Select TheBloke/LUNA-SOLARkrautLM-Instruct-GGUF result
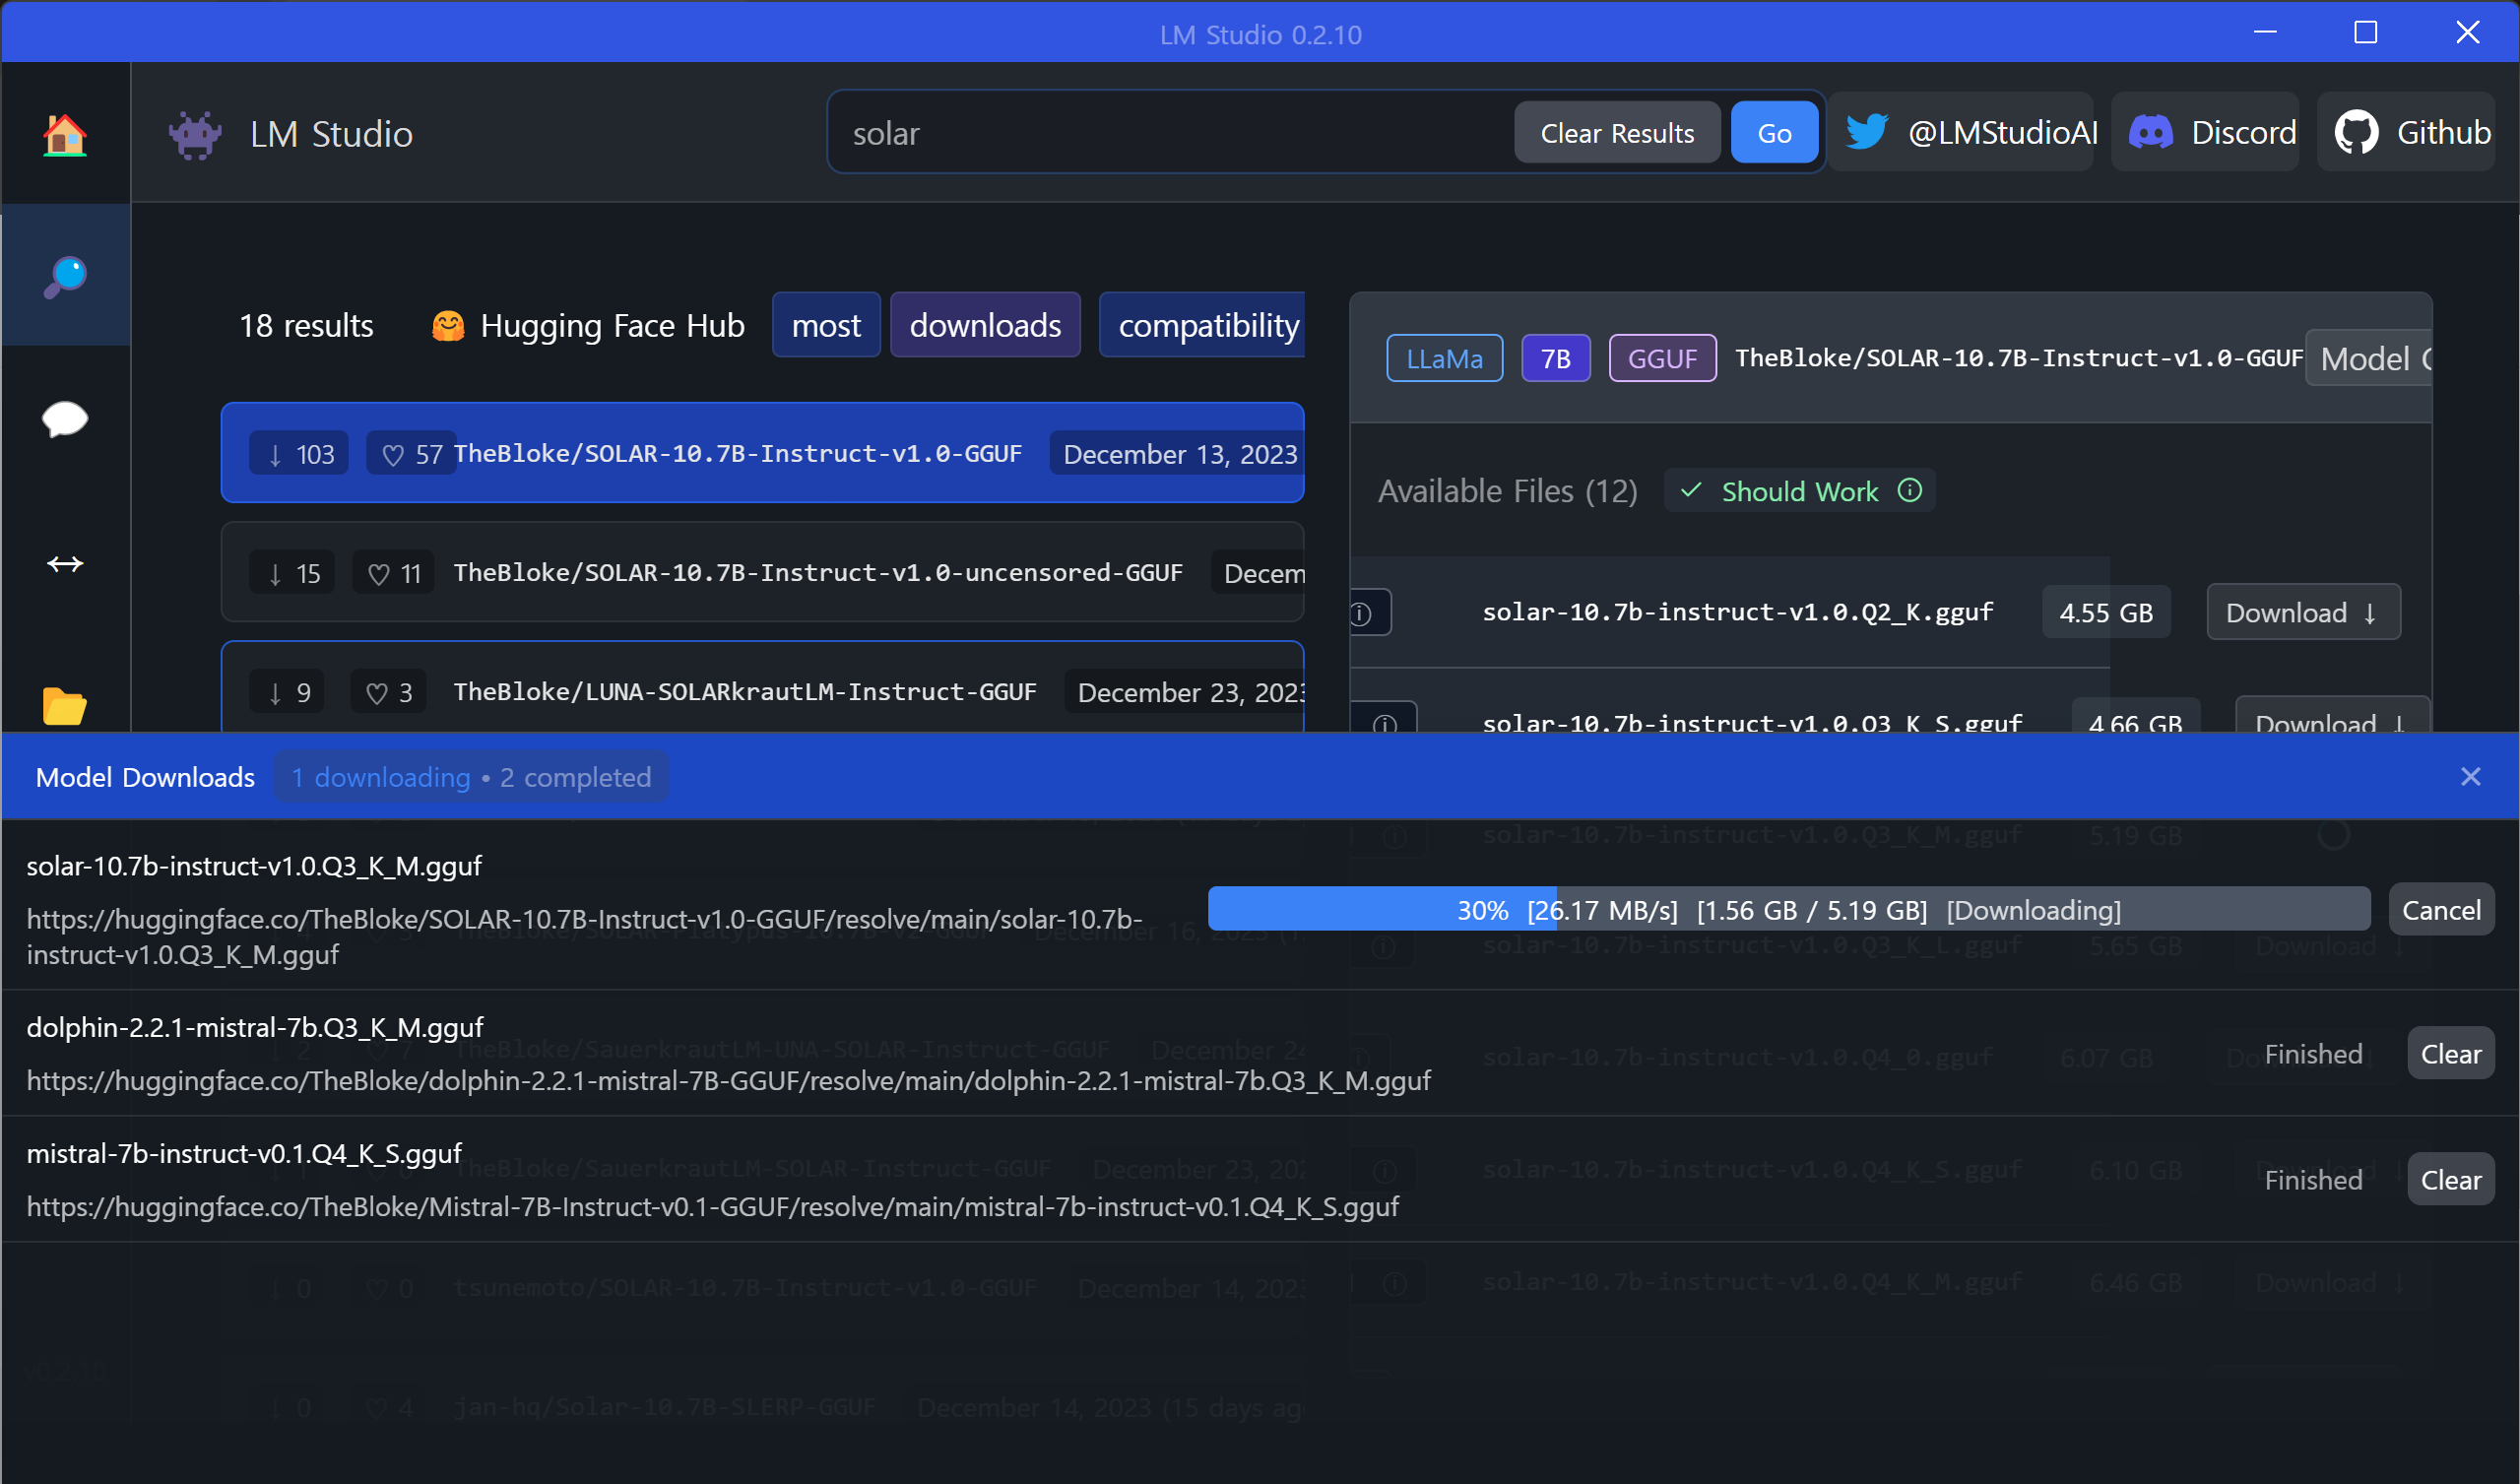 point(762,688)
